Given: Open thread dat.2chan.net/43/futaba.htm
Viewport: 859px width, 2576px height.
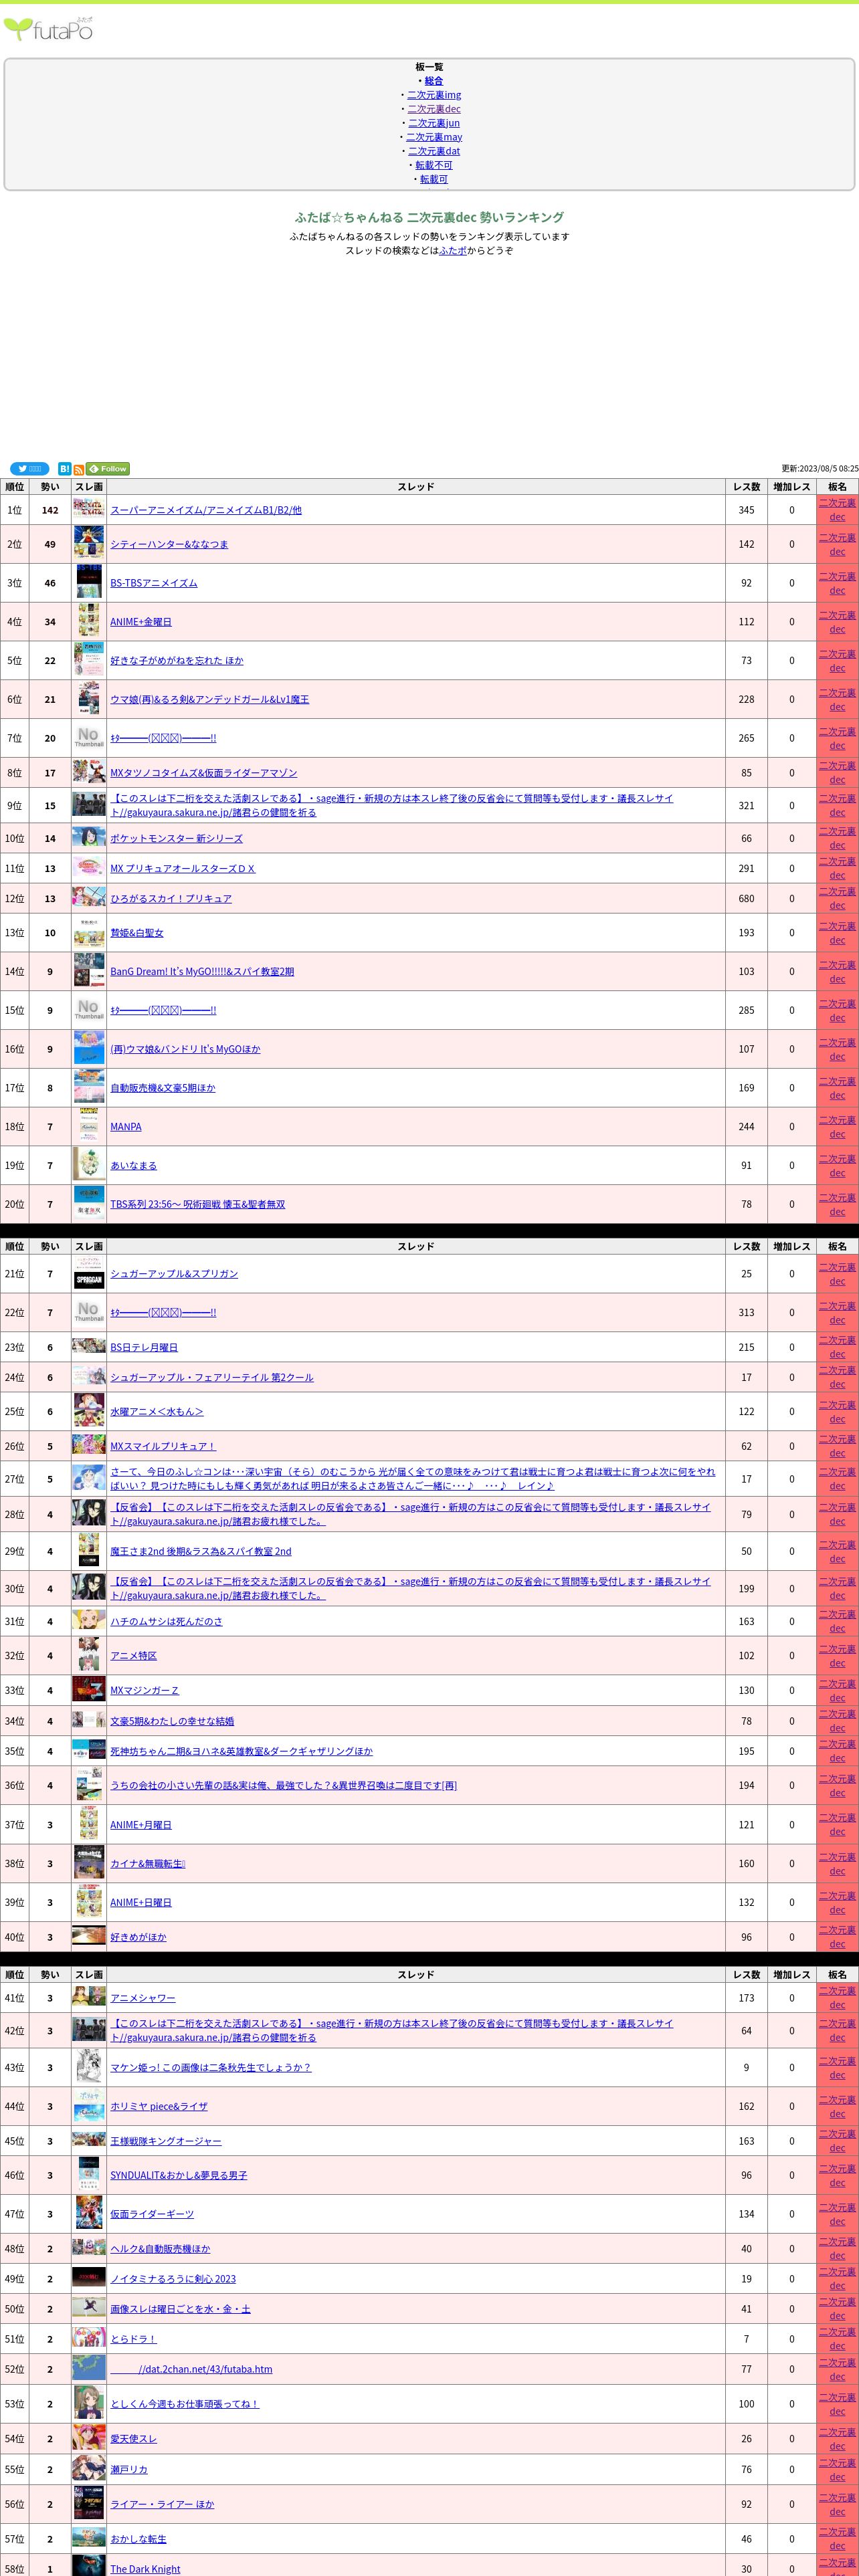Looking at the screenshot, I should click(x=191, y=2369).
